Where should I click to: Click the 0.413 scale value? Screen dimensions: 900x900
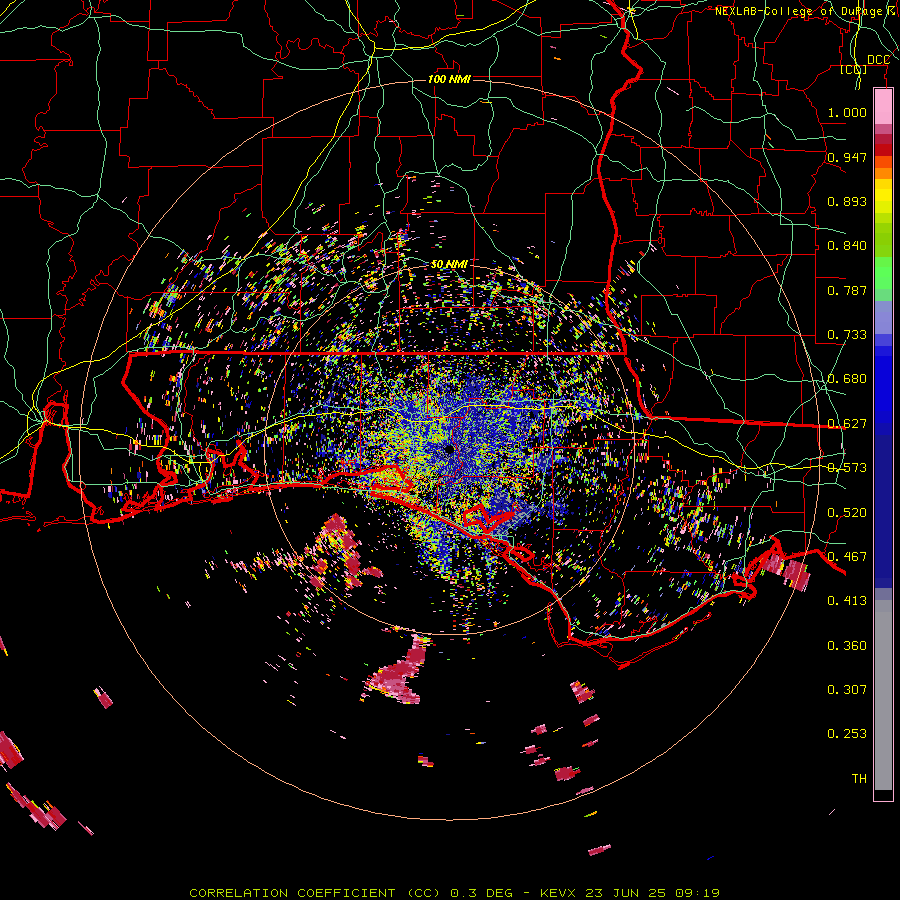pos(847,601)
